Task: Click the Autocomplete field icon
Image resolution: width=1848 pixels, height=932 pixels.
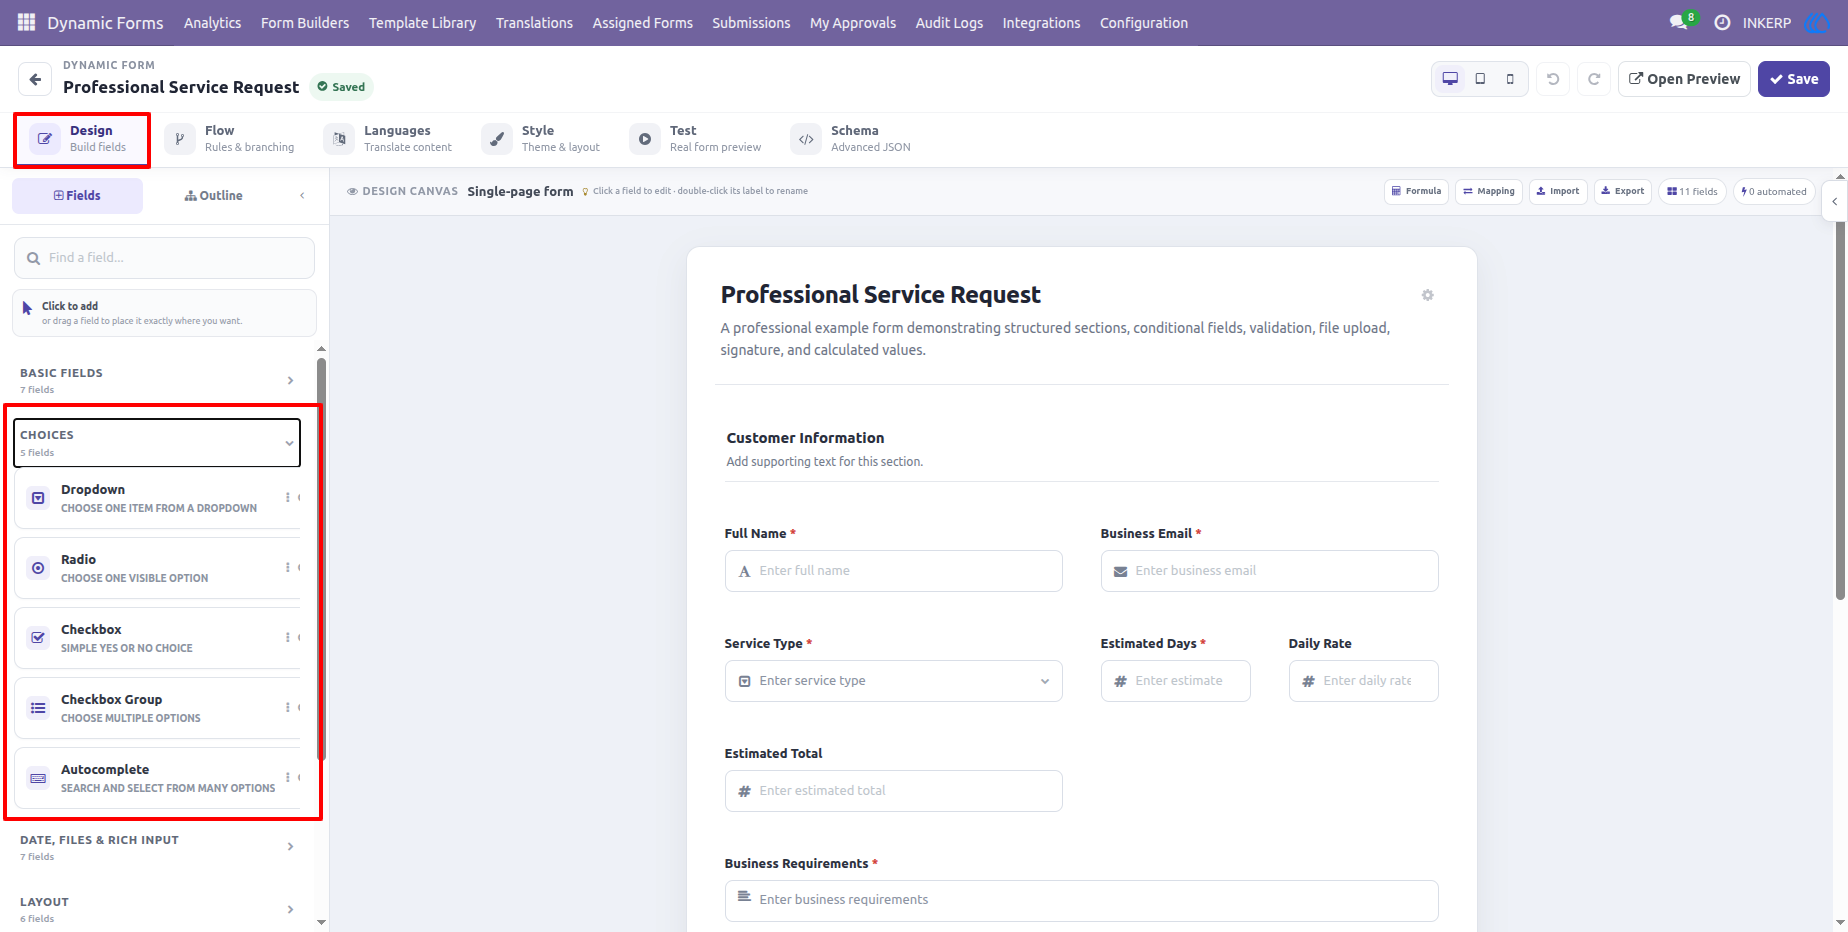Action: tap(38, 778)
